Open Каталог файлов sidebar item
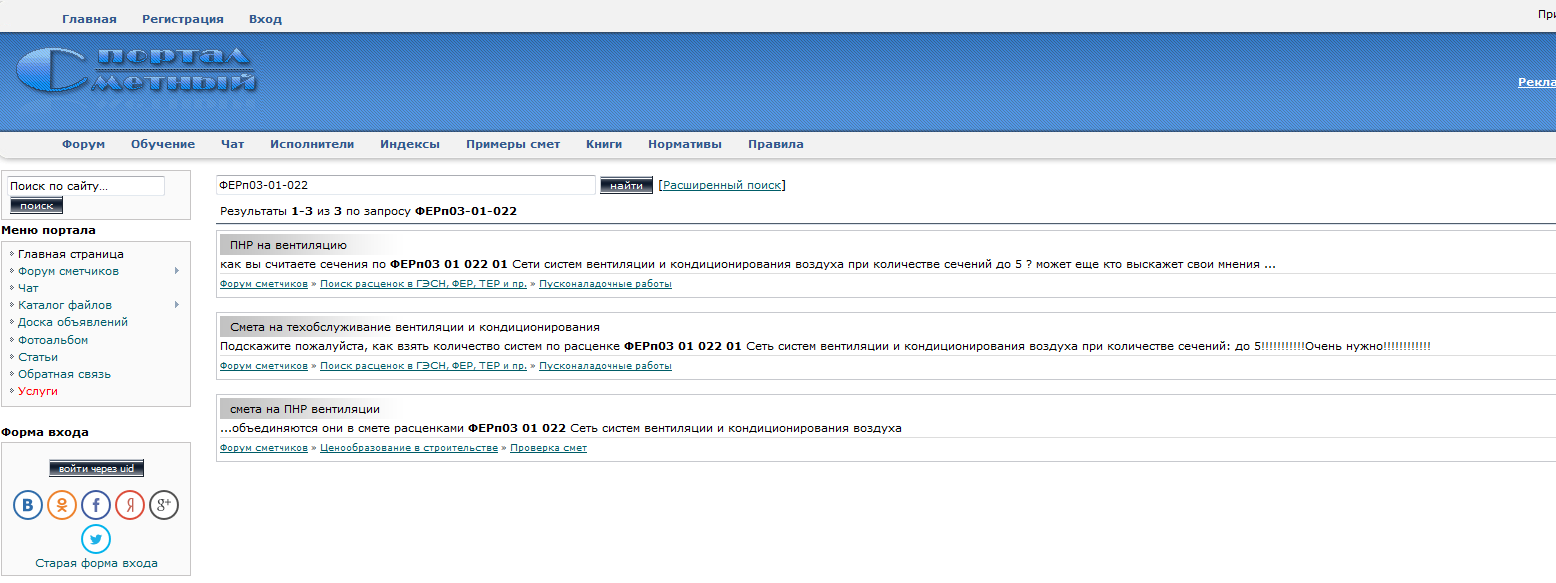This screenshot has width=1556, height=583. coord(65,305)
